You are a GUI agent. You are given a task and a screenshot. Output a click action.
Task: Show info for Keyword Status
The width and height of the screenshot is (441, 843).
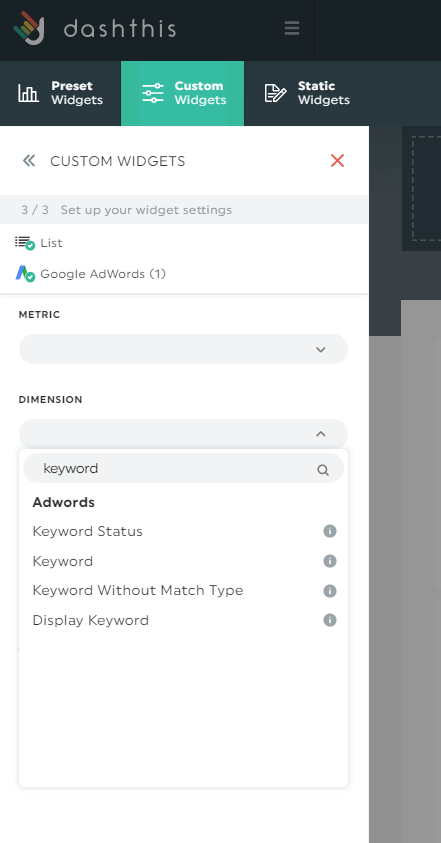pyautogui.click(x=330, y=531)
